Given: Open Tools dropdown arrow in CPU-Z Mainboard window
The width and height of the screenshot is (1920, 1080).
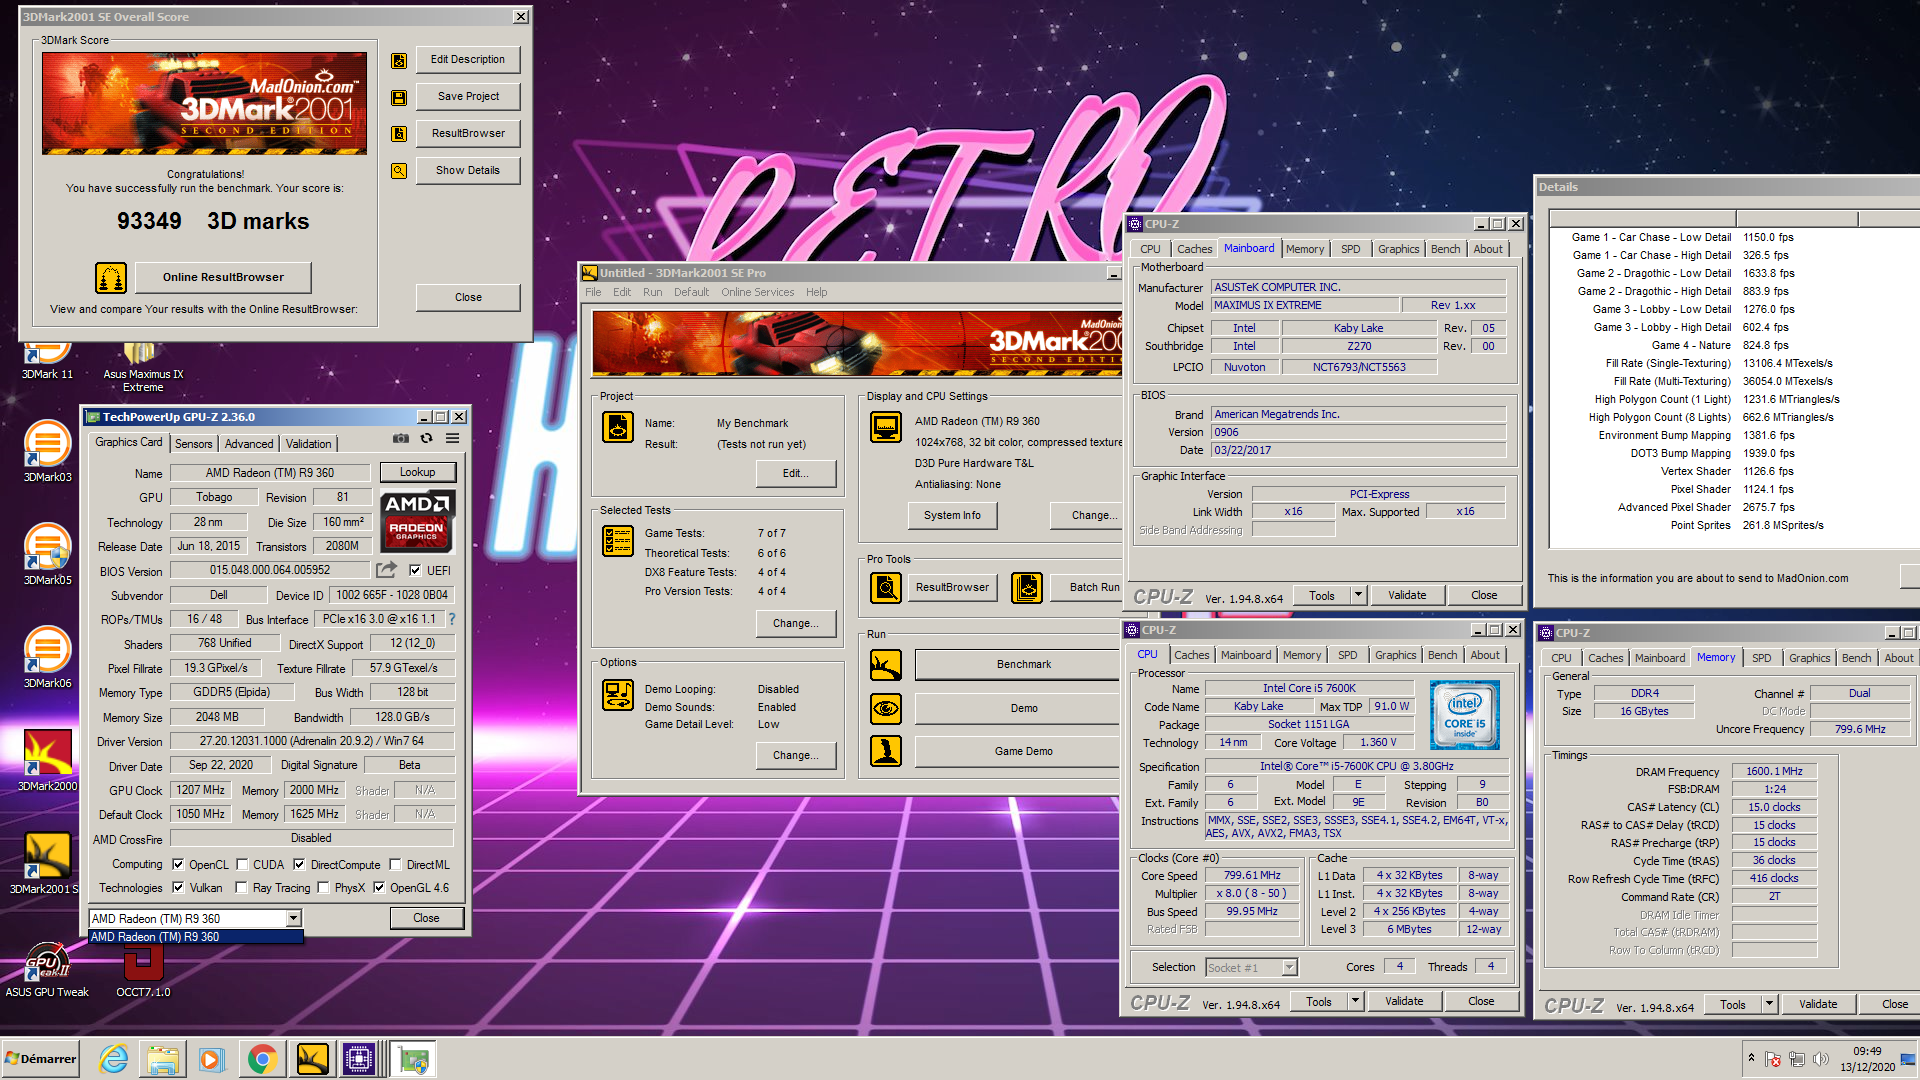Looking at the screenshot, I should click(x=1358, y=595).
